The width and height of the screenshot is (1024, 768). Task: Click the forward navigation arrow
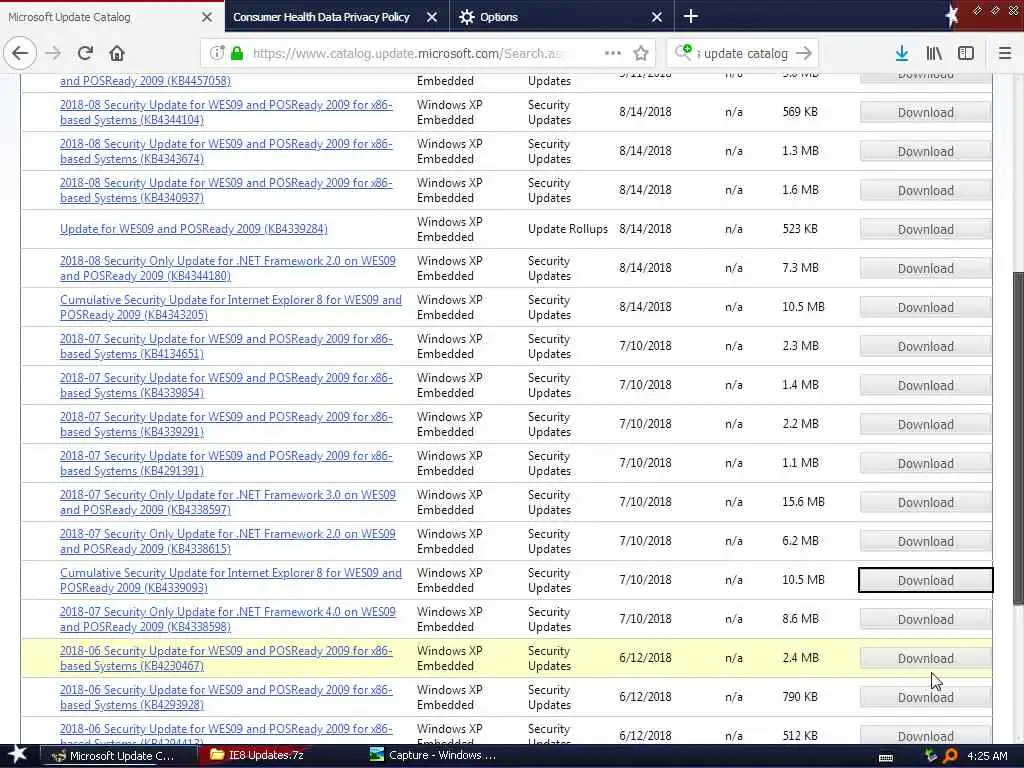(54, 54)
